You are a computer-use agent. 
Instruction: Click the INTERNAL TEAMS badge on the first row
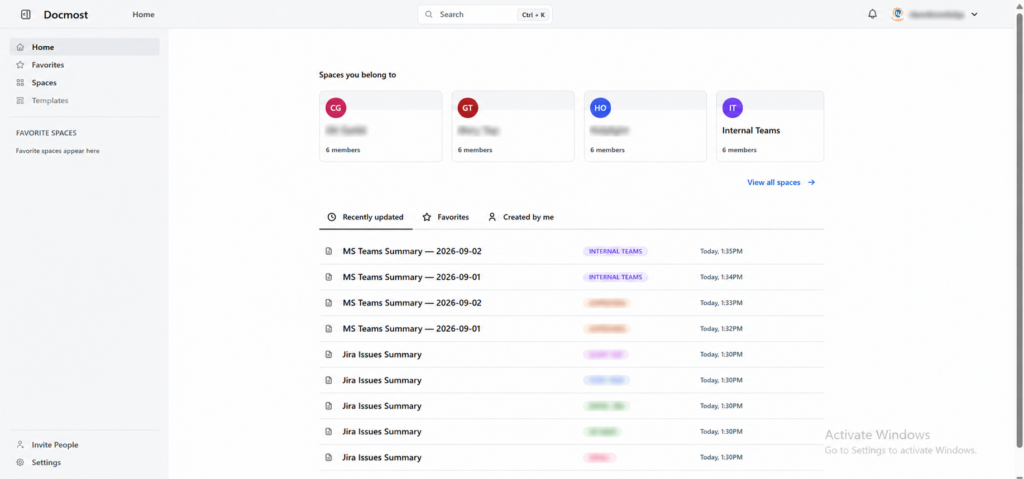click(615, 252)
